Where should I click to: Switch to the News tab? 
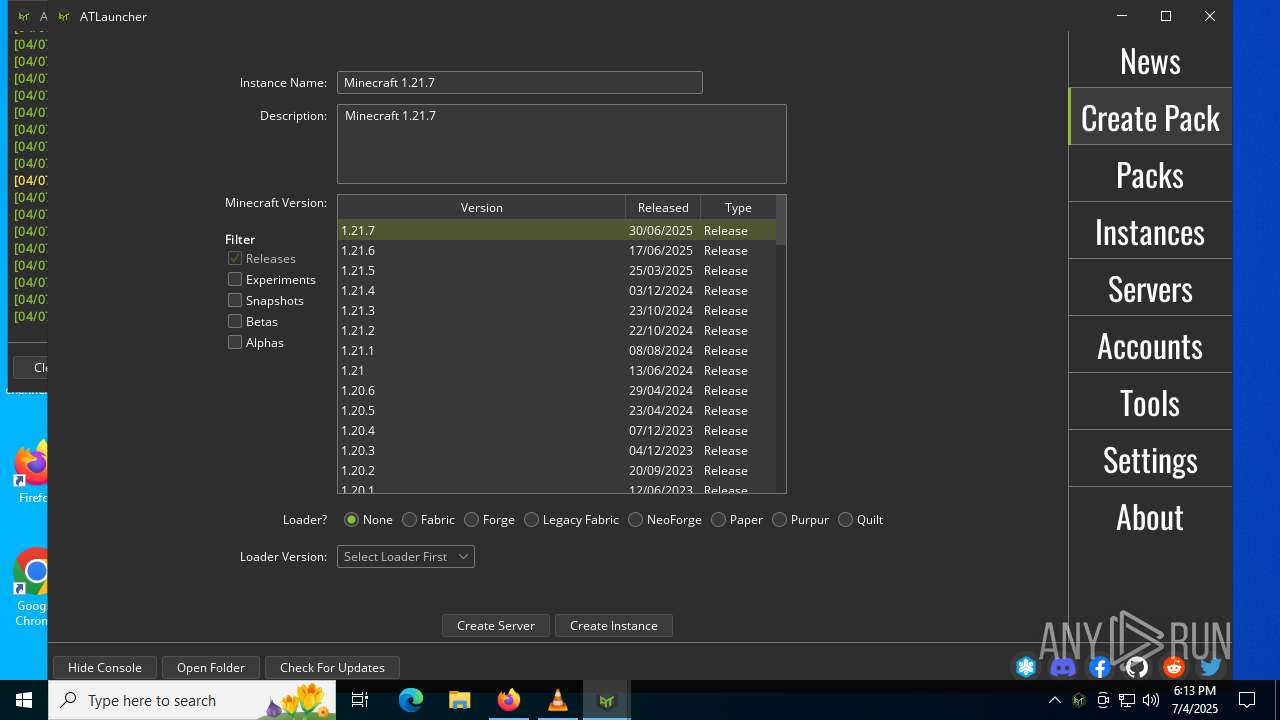coord(1150,61)
